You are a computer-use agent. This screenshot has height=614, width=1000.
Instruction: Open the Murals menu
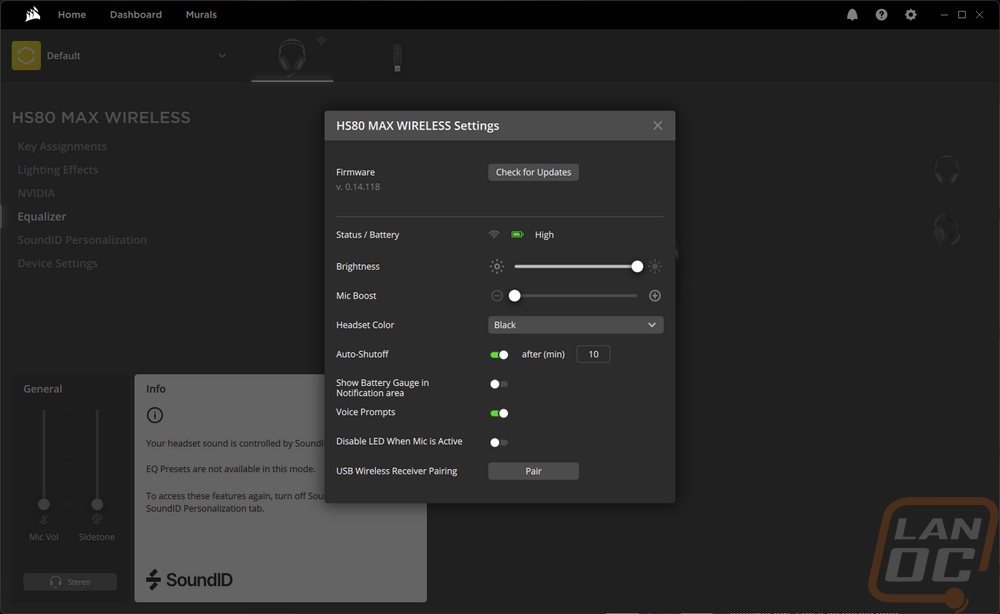pyautogui.click(x=201, y=15)
